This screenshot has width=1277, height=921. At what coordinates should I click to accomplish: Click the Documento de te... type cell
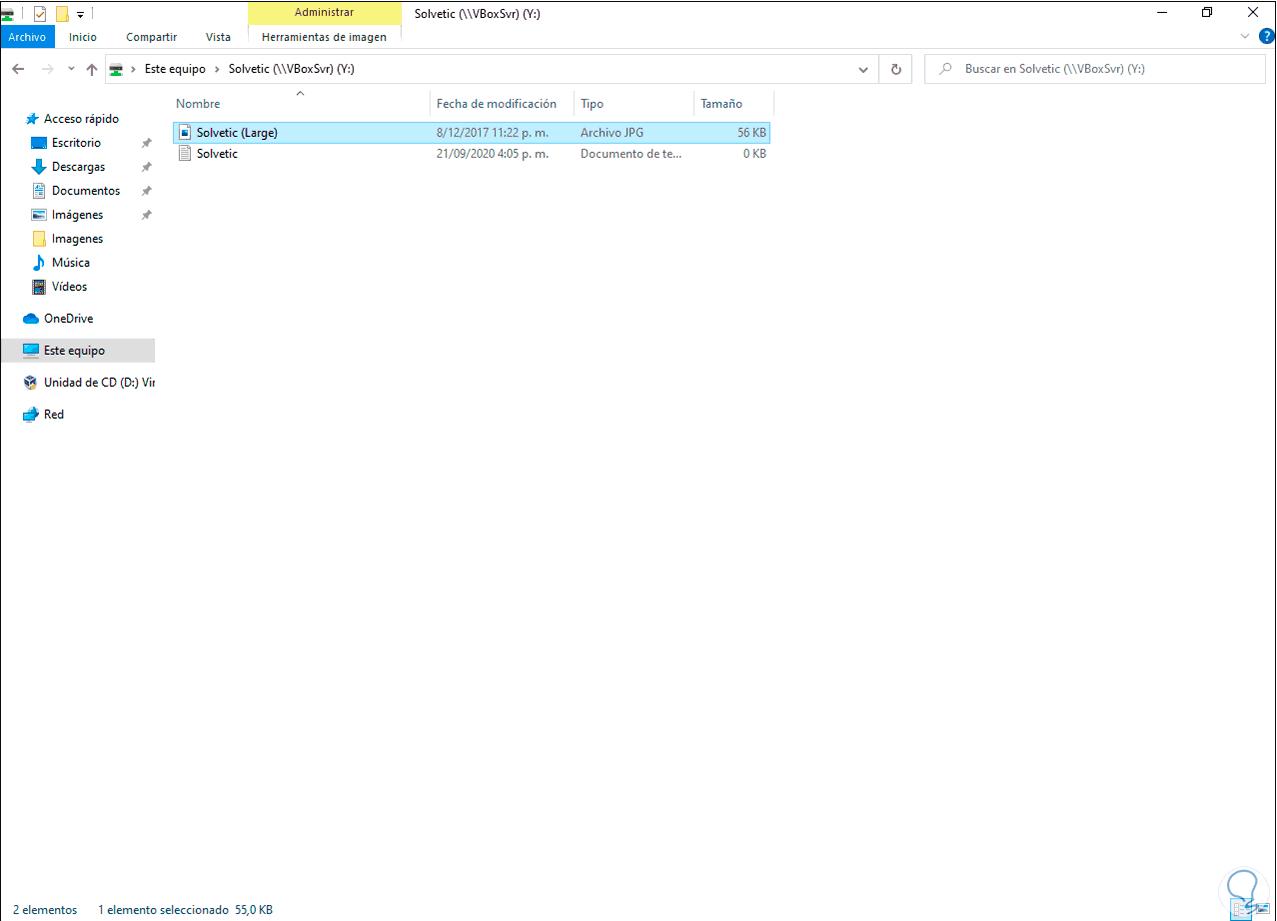[630, 154]
